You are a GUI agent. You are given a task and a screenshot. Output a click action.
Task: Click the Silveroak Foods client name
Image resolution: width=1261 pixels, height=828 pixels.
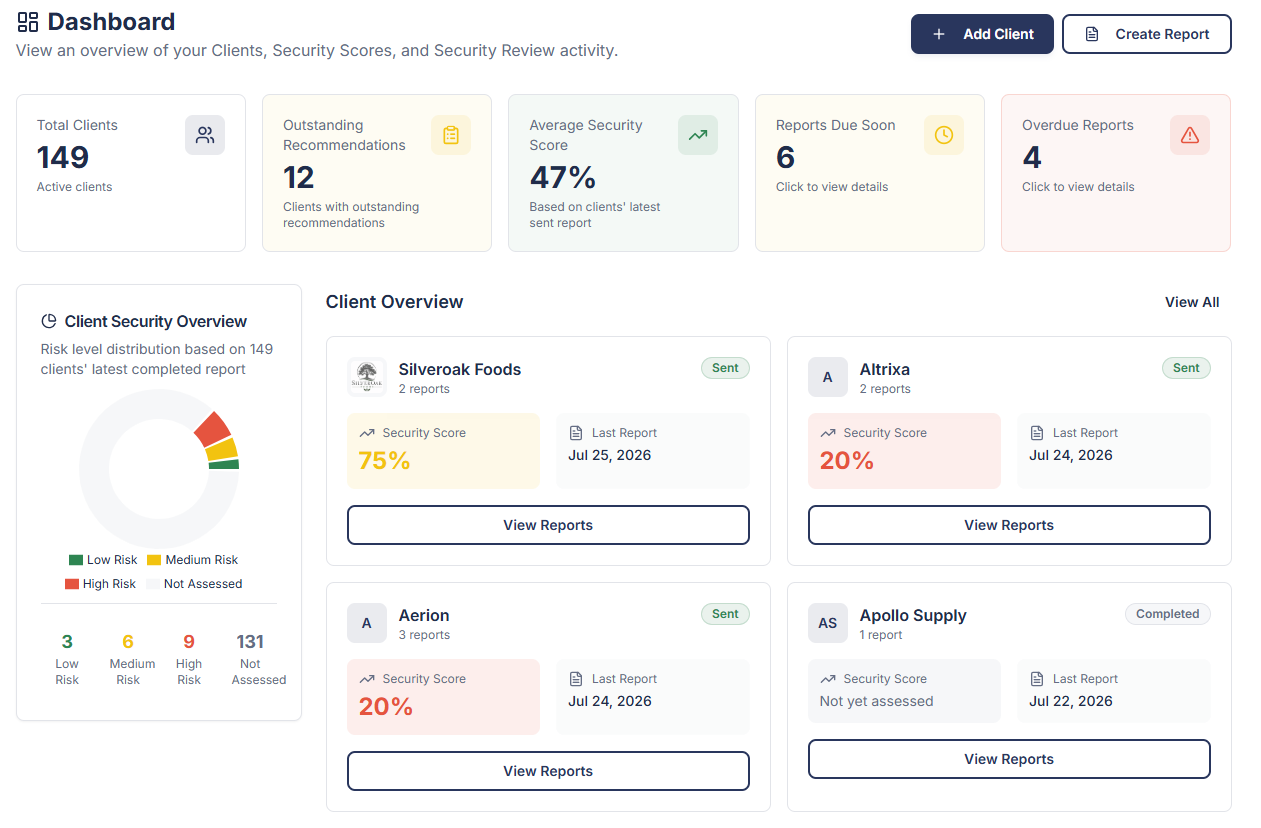coord(460,369)
